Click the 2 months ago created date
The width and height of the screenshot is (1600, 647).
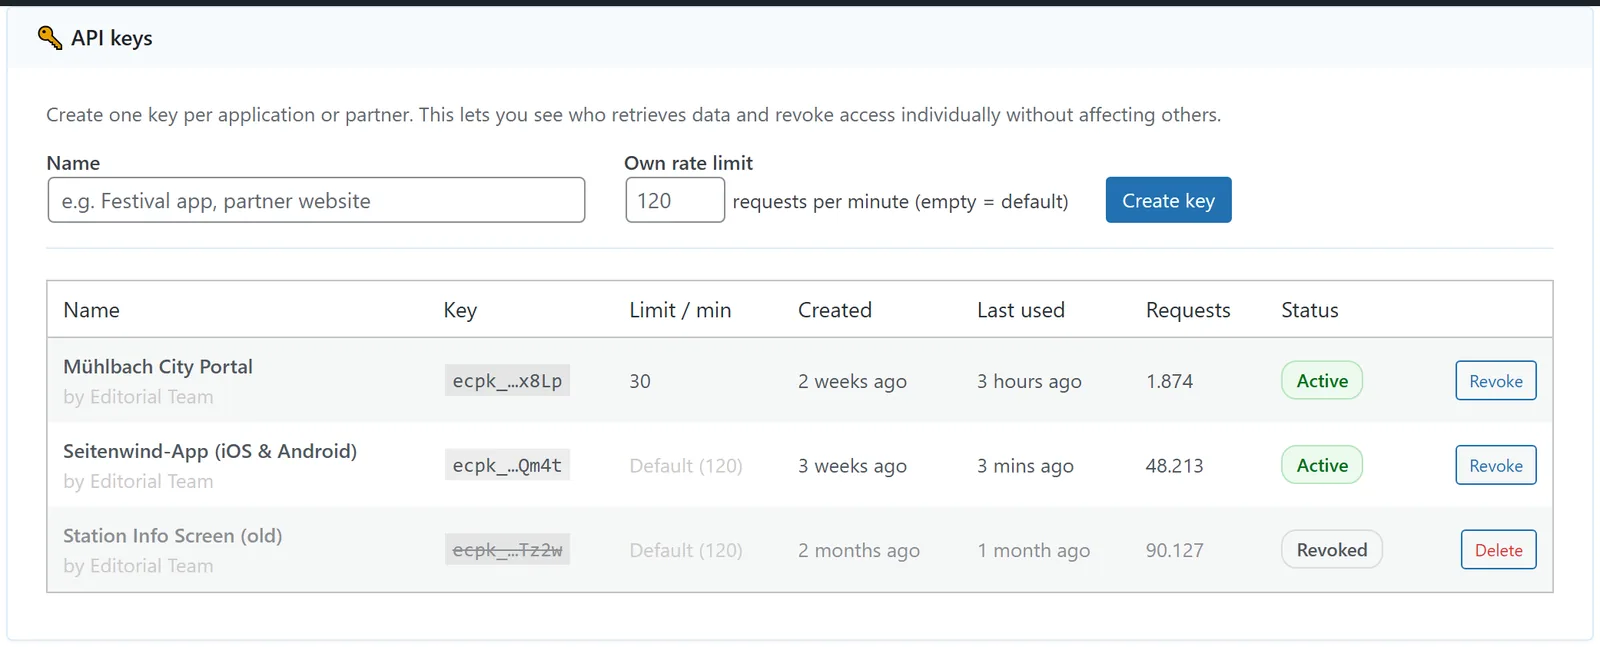coord(859,550)
